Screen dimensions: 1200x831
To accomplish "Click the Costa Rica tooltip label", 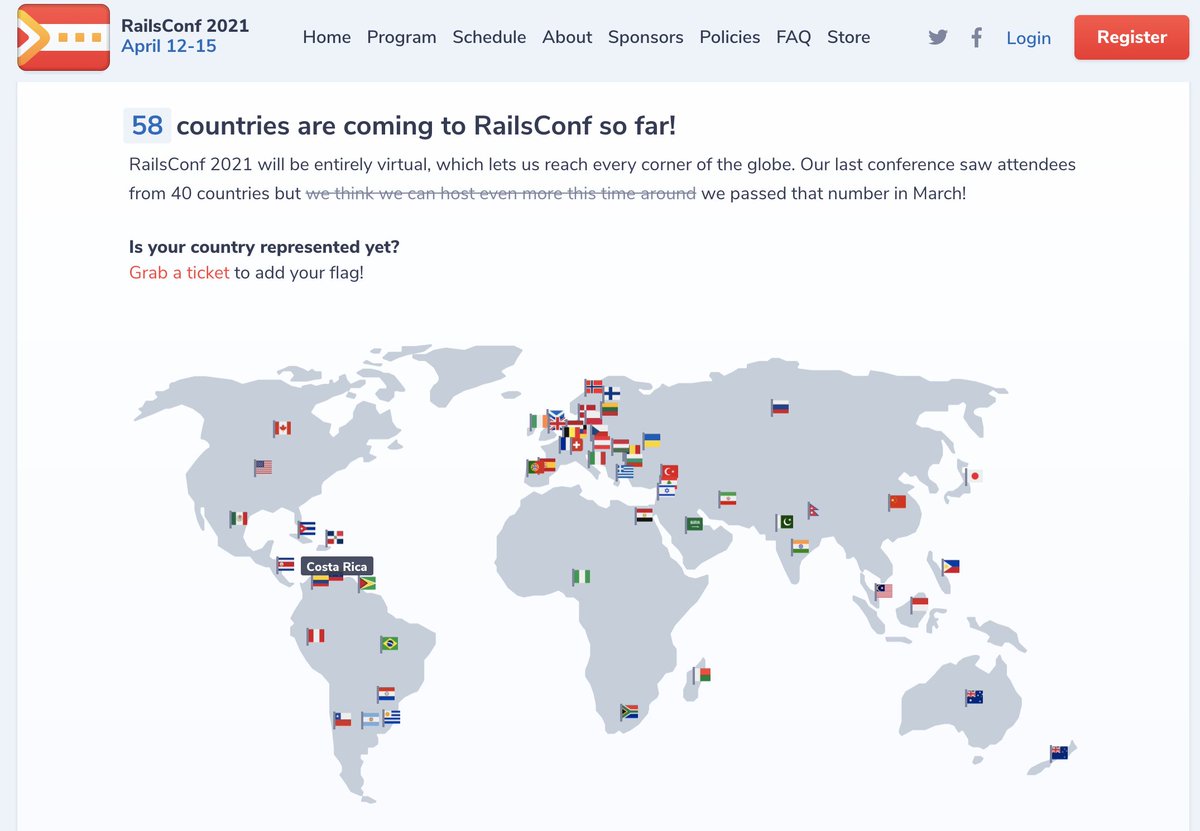I will point(336,567).
